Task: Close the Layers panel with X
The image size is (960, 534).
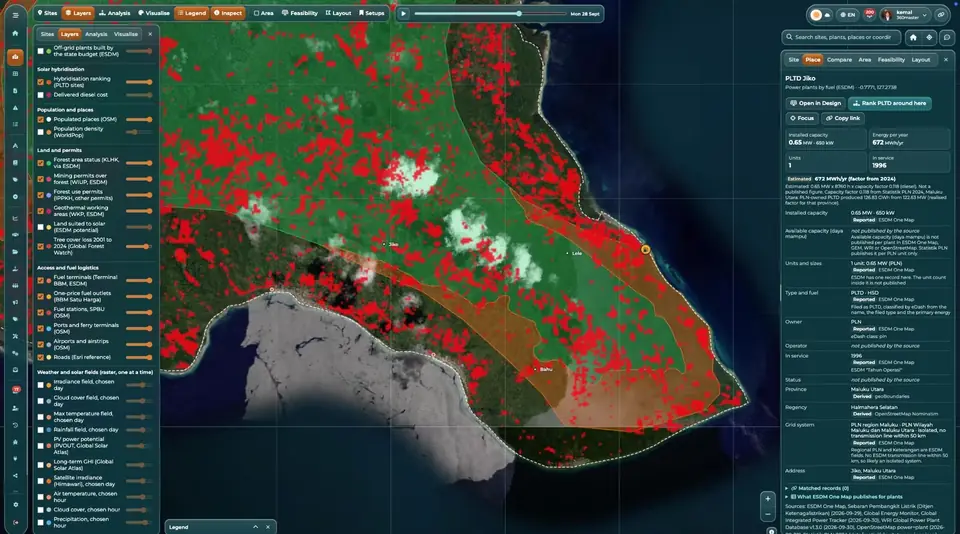Action: point(150,34)
